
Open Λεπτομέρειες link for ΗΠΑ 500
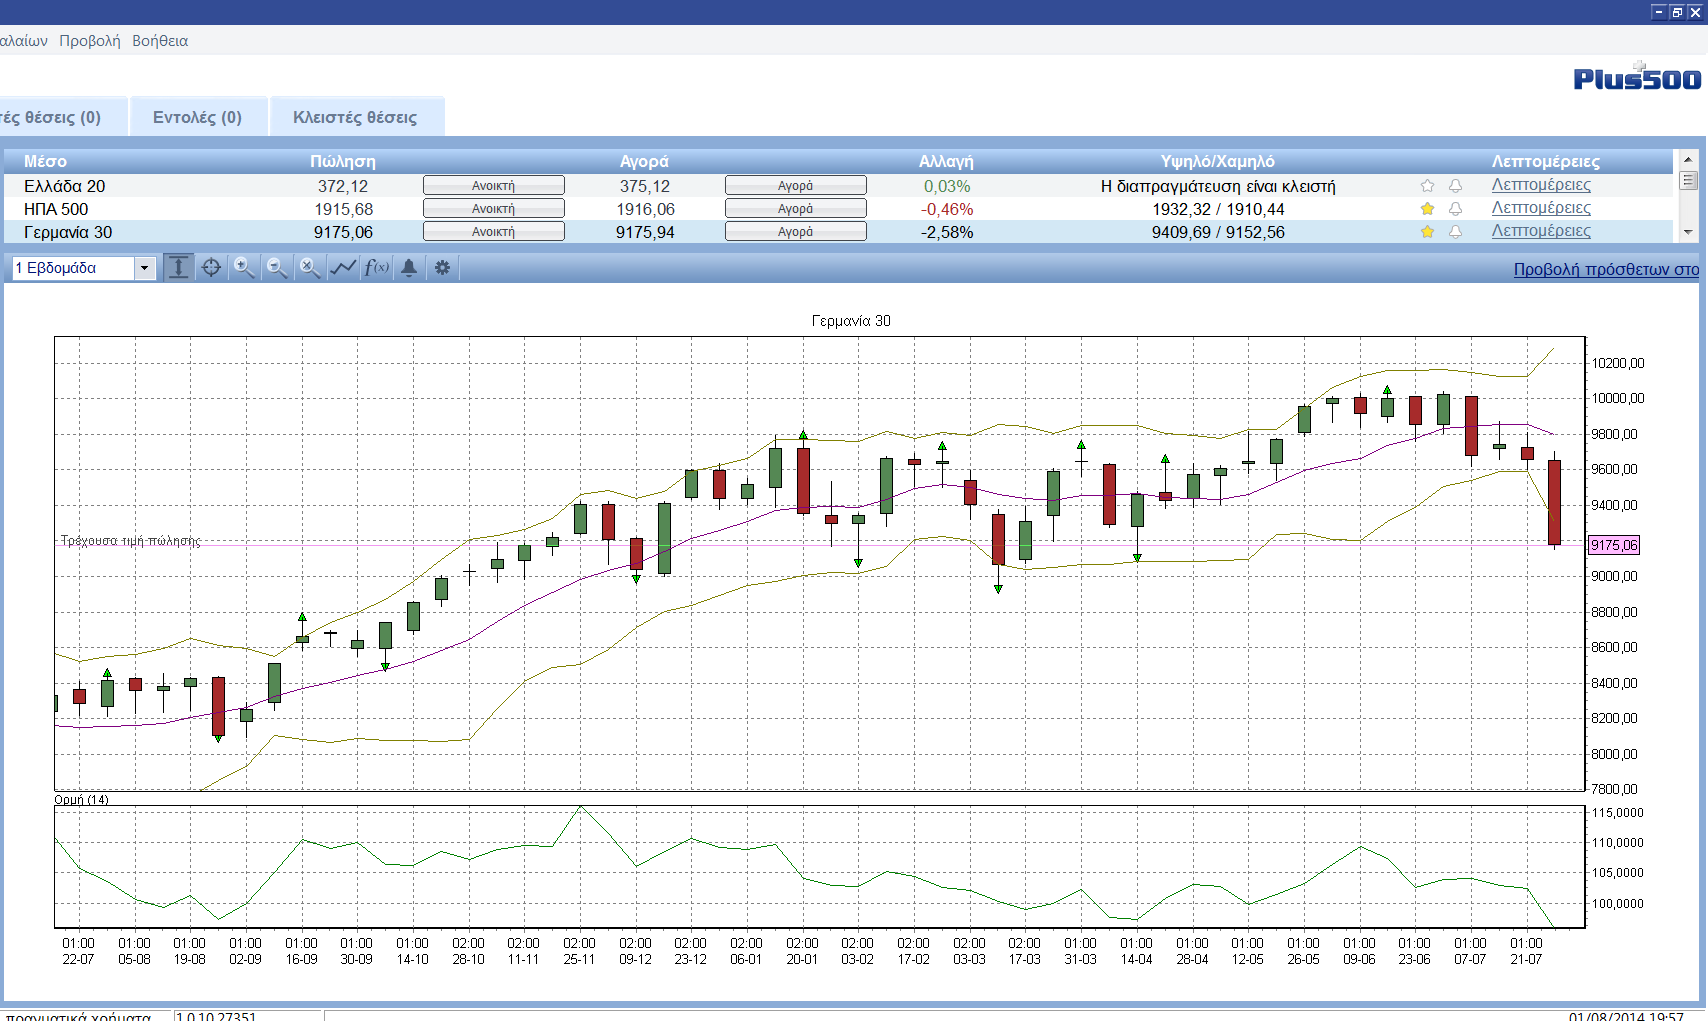click(x=1541, y=208)
